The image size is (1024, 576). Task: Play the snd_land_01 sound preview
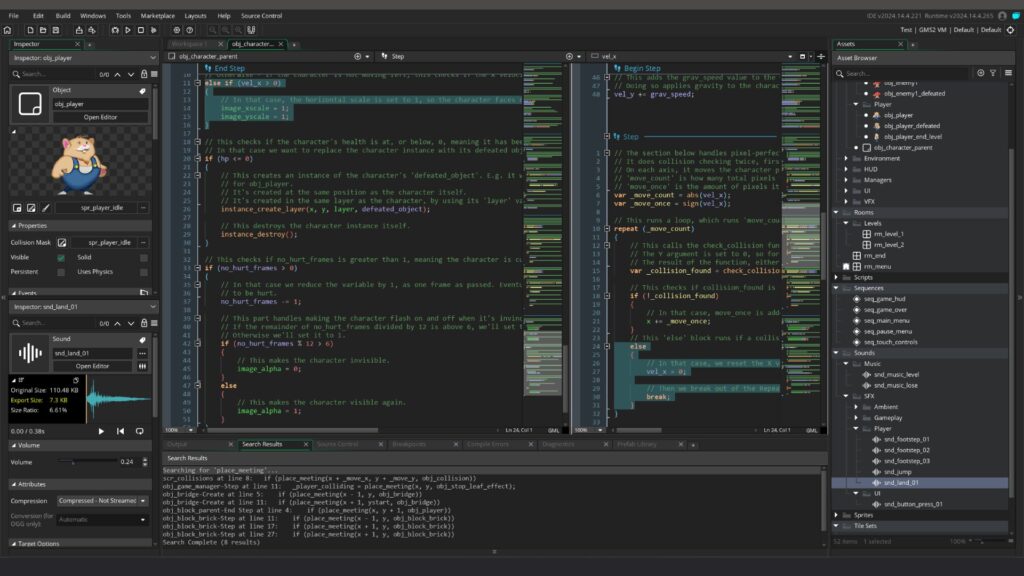click(x=101, y=431)
